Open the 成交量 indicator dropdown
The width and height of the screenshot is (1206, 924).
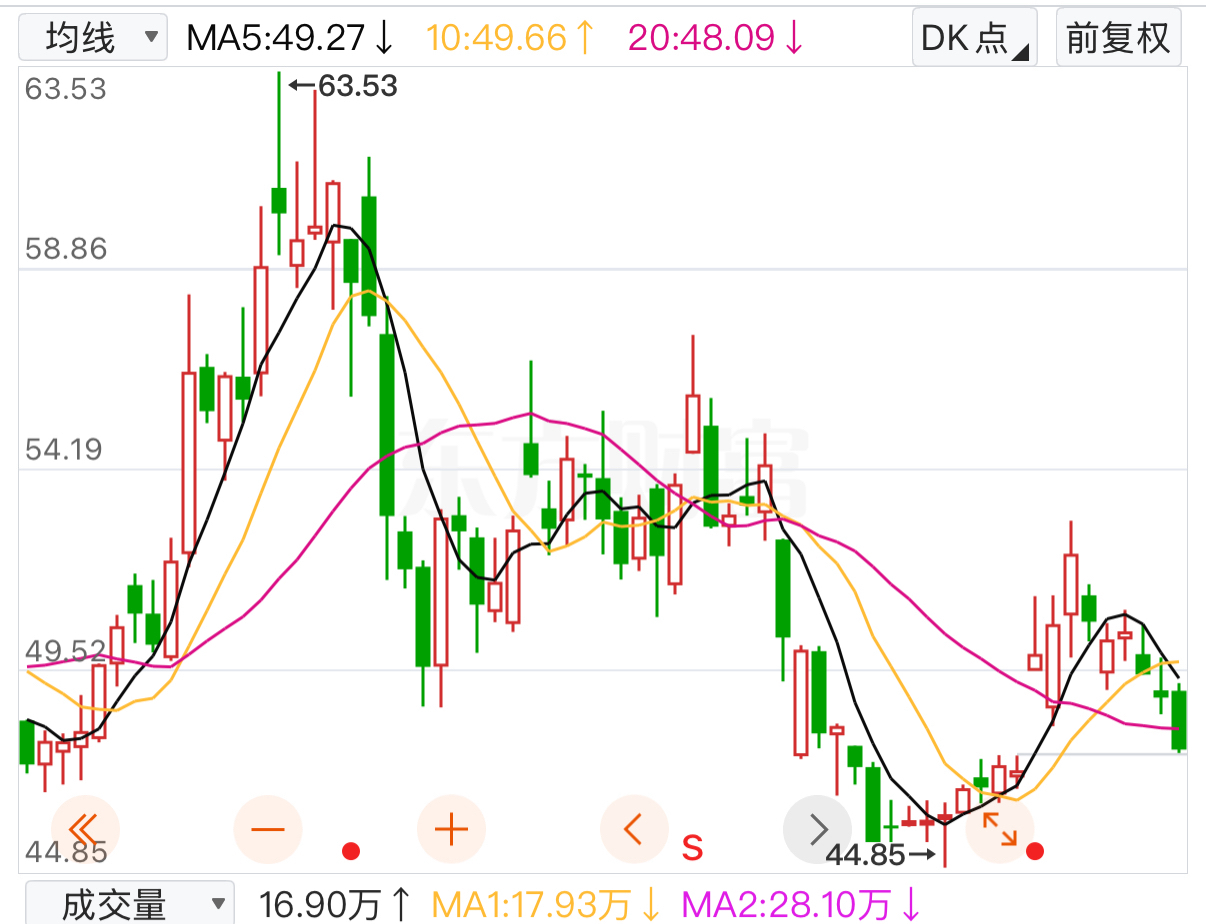[129, 903]
